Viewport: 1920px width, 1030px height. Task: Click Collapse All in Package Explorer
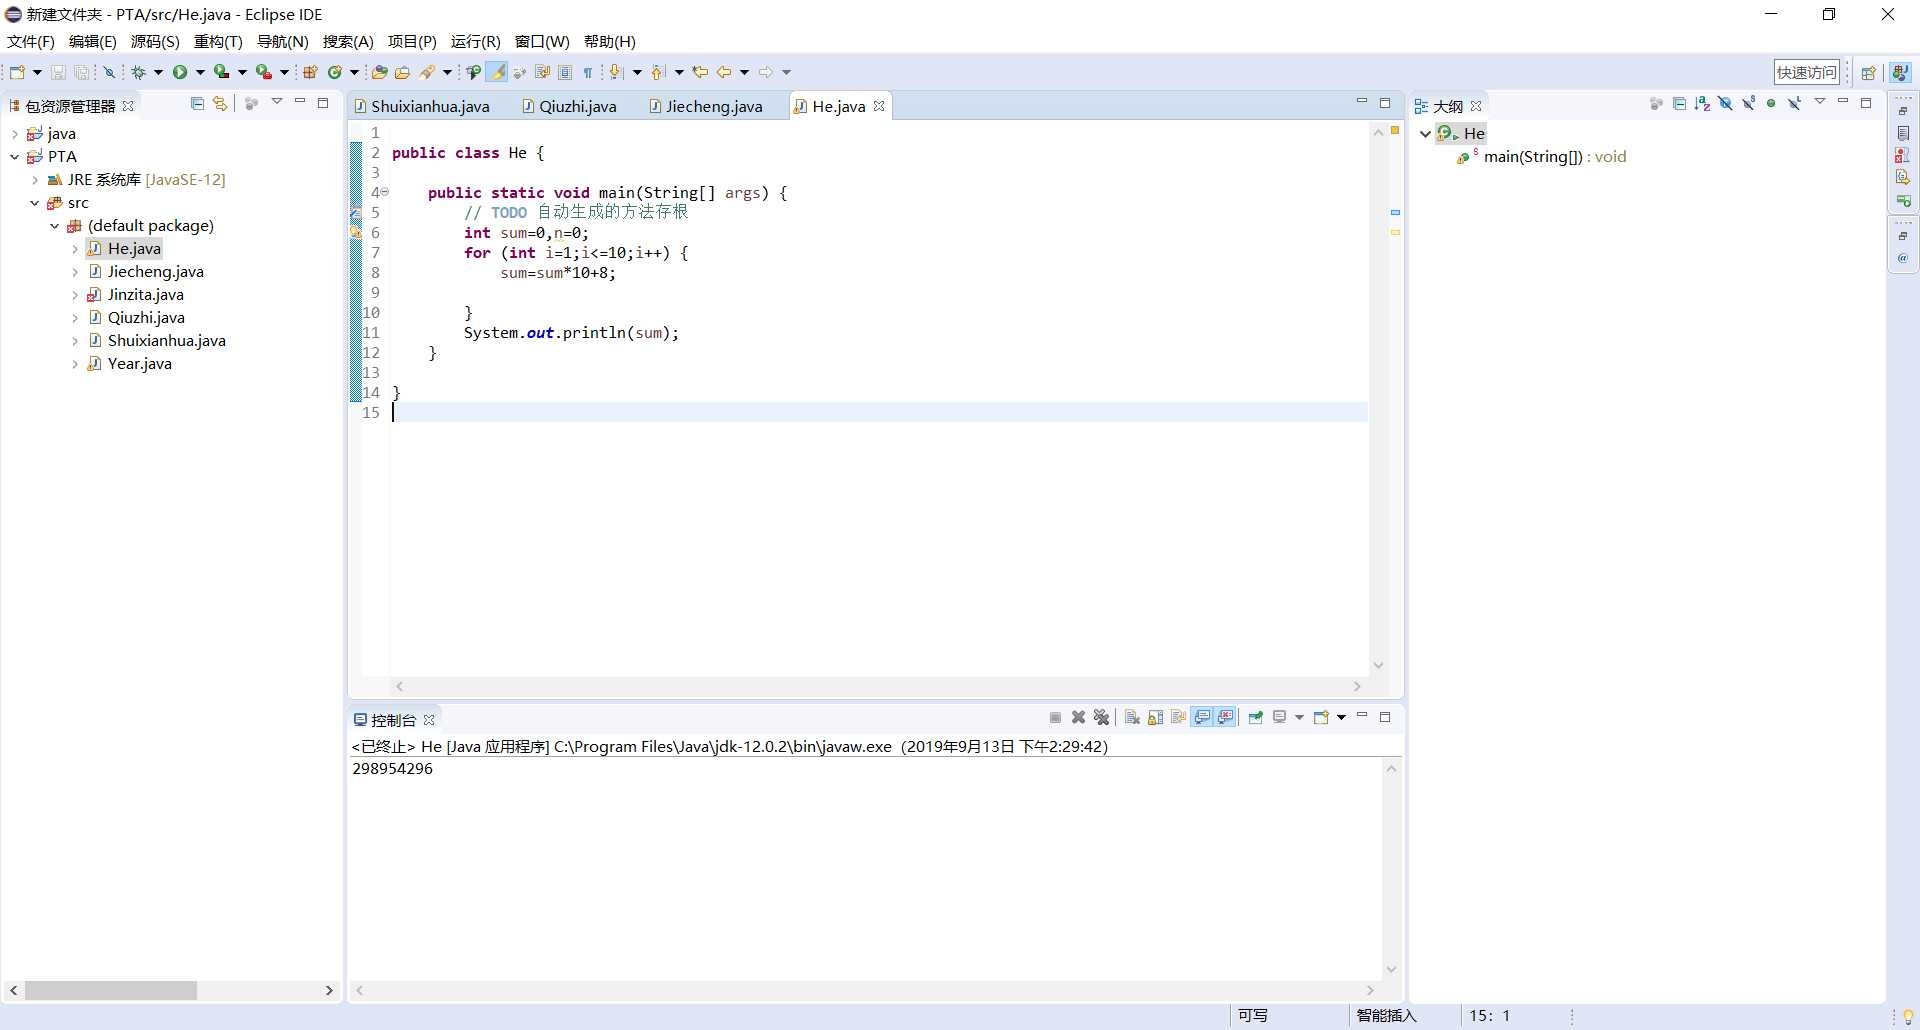197,103
